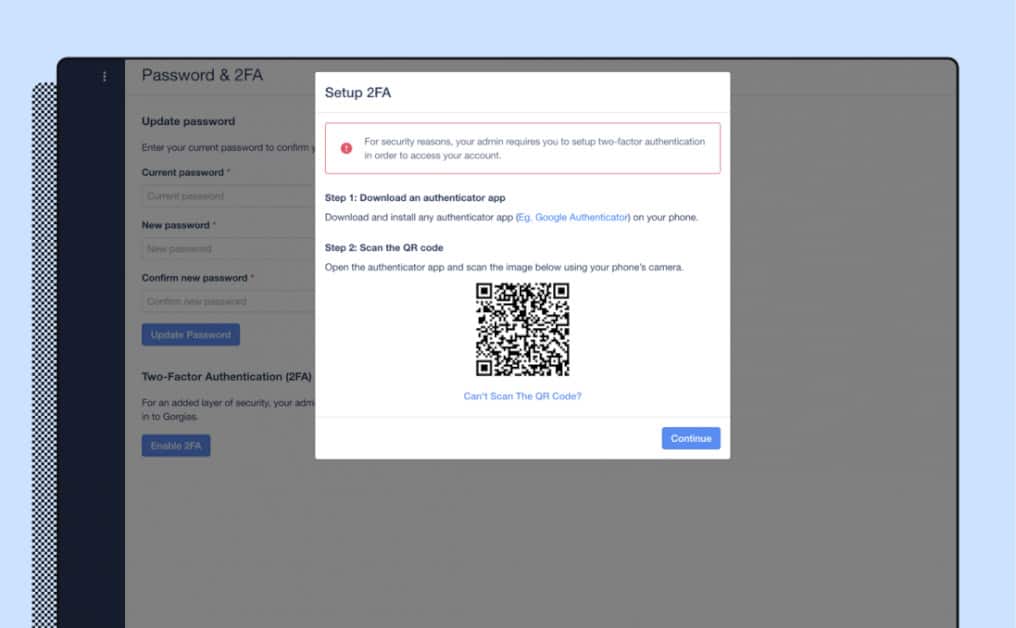The image size is (1016, 628).
Task: Click the QR code image
Action: (x=522, y=329)
